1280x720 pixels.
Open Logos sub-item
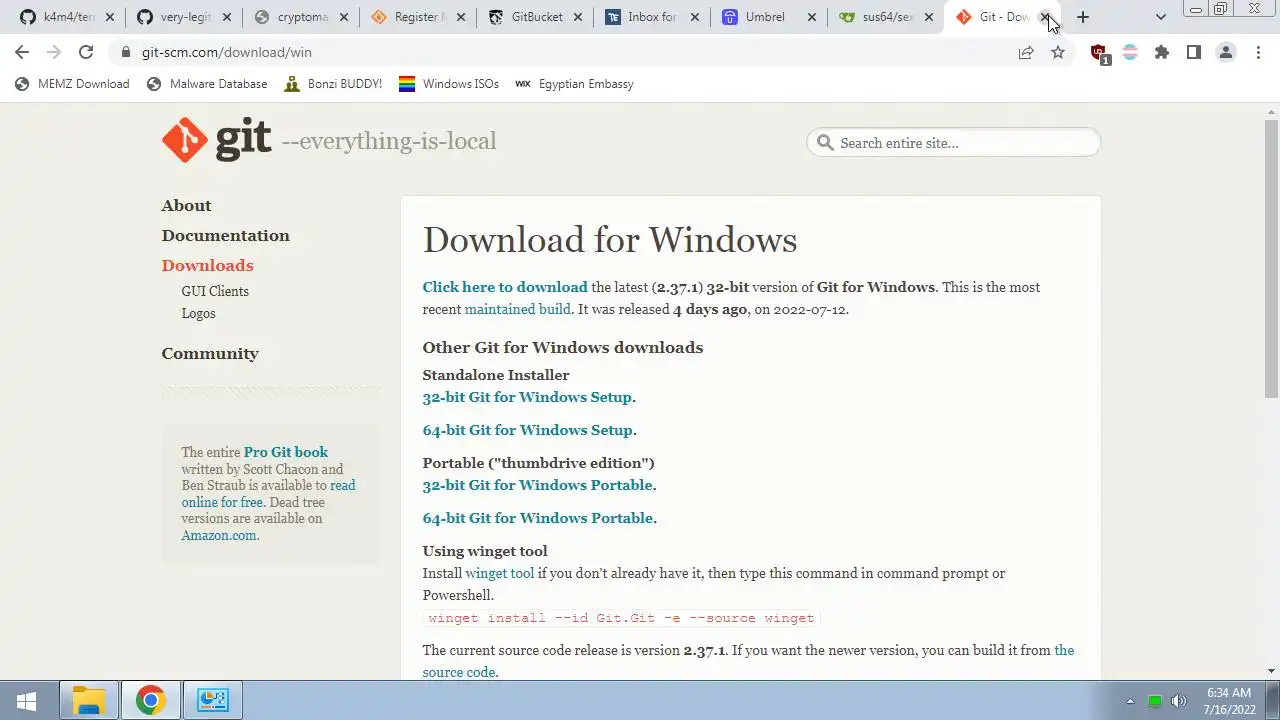click(x=198, y=313)
